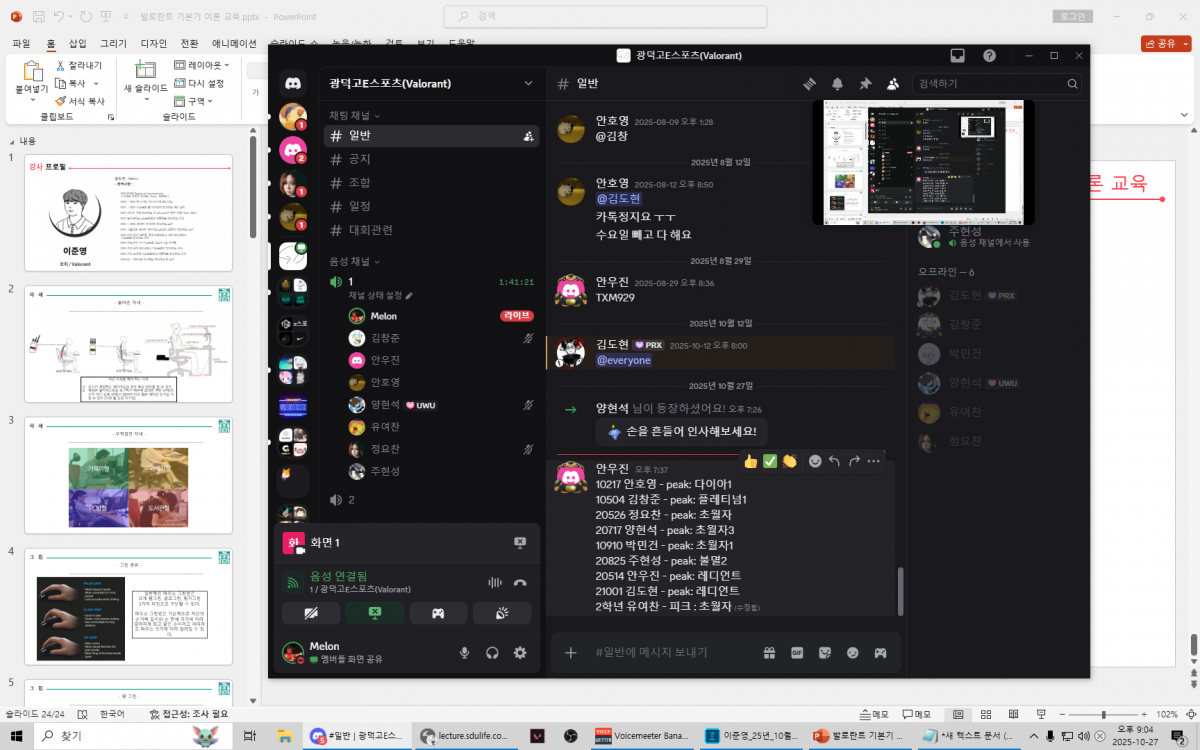Open the GIF picker in message bar
The image size is (1200, 750).
point(798,653)
